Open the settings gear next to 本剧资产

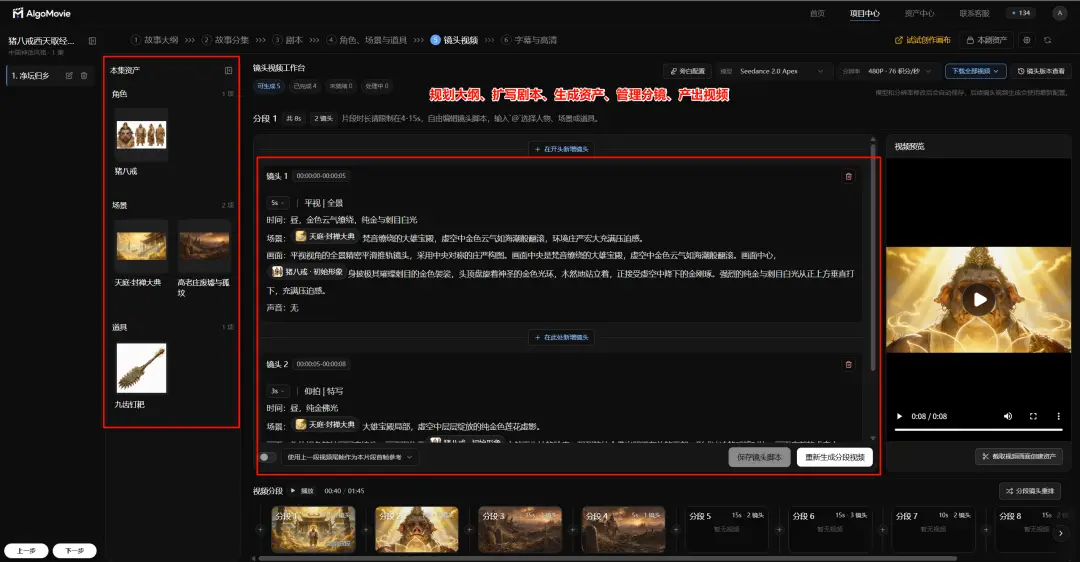tap(1026, 40)
